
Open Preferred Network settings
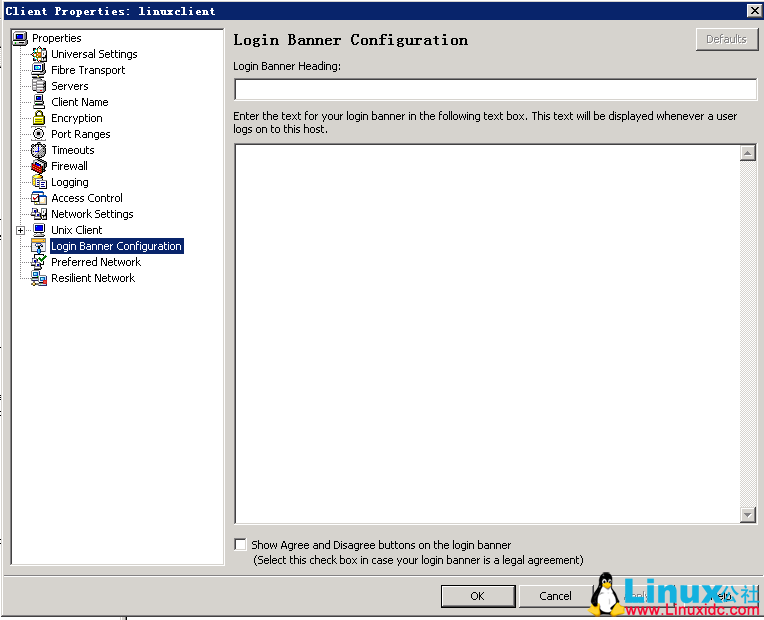point(96,262)
